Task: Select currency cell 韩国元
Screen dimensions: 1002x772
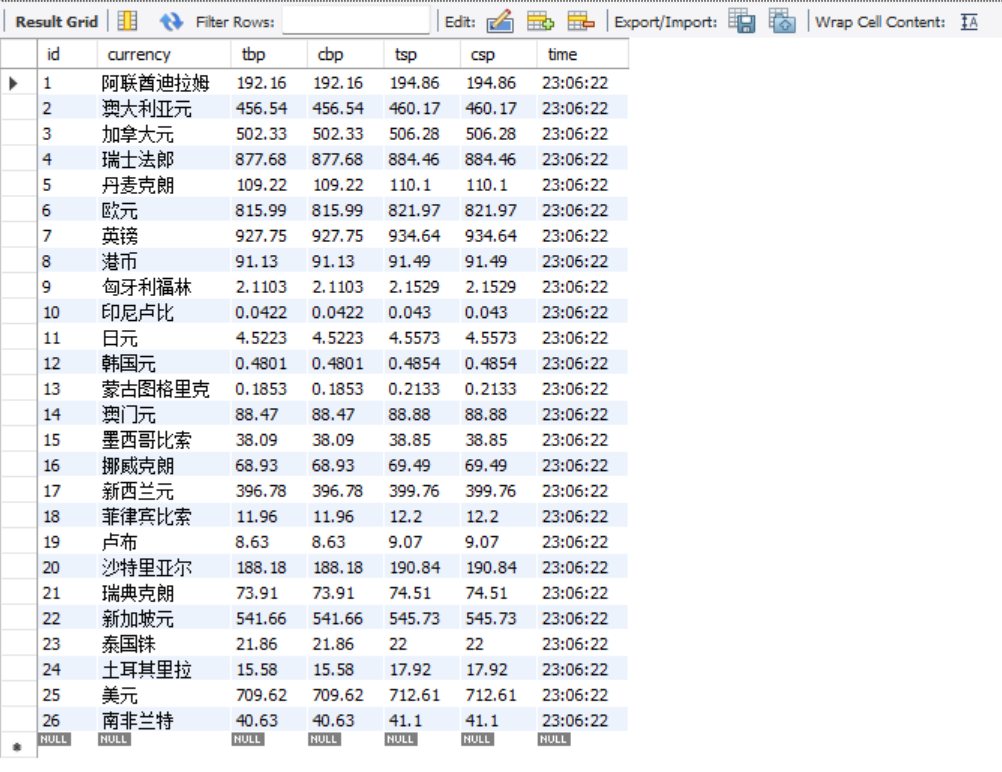Action: (x=164, y=364)
